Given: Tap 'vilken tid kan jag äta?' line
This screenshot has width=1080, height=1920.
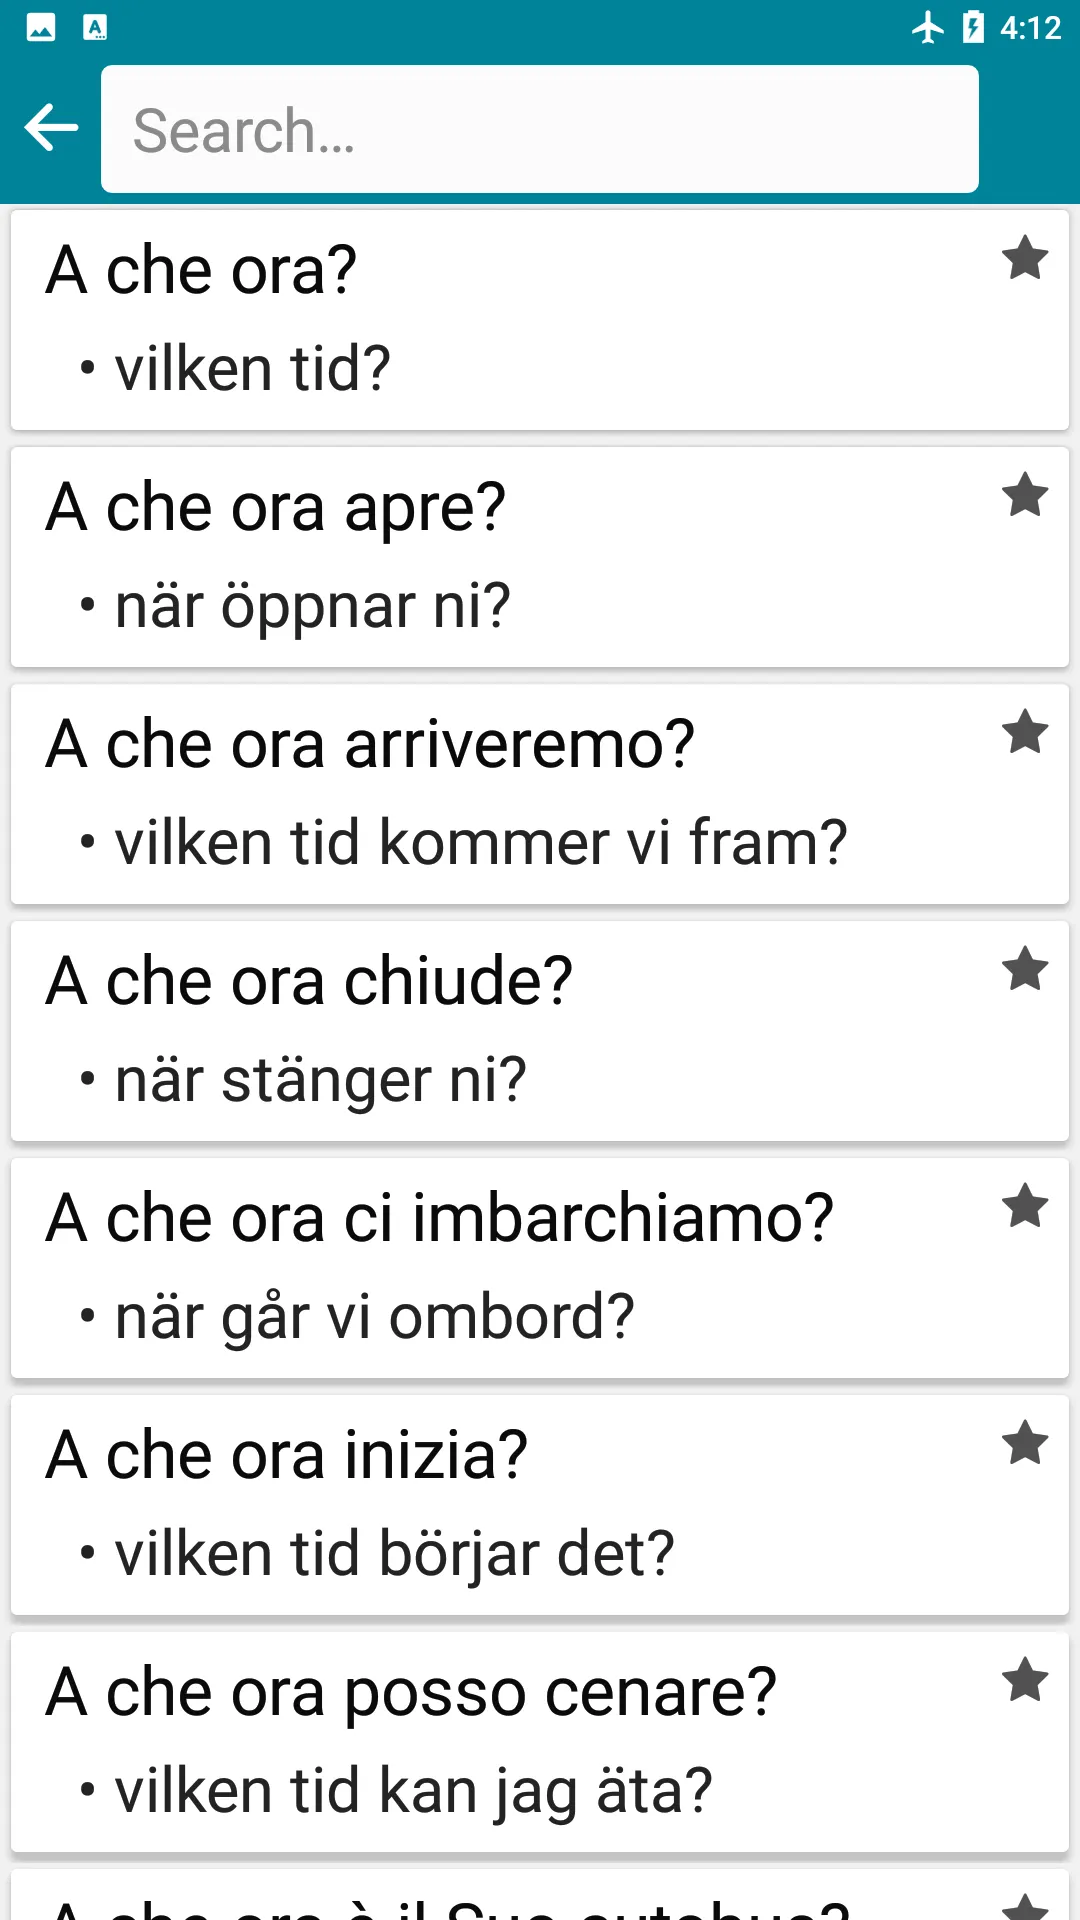Looking at the screenshot, I should [x=413, y=1792].
